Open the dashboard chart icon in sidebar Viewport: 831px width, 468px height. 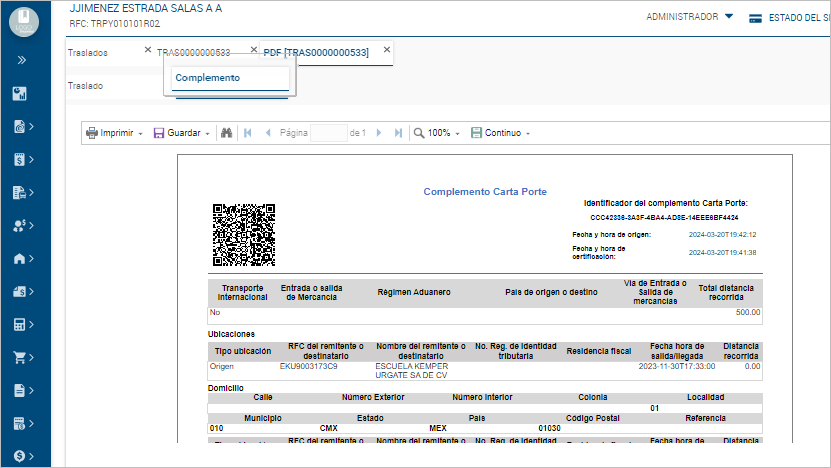(19, 94)
